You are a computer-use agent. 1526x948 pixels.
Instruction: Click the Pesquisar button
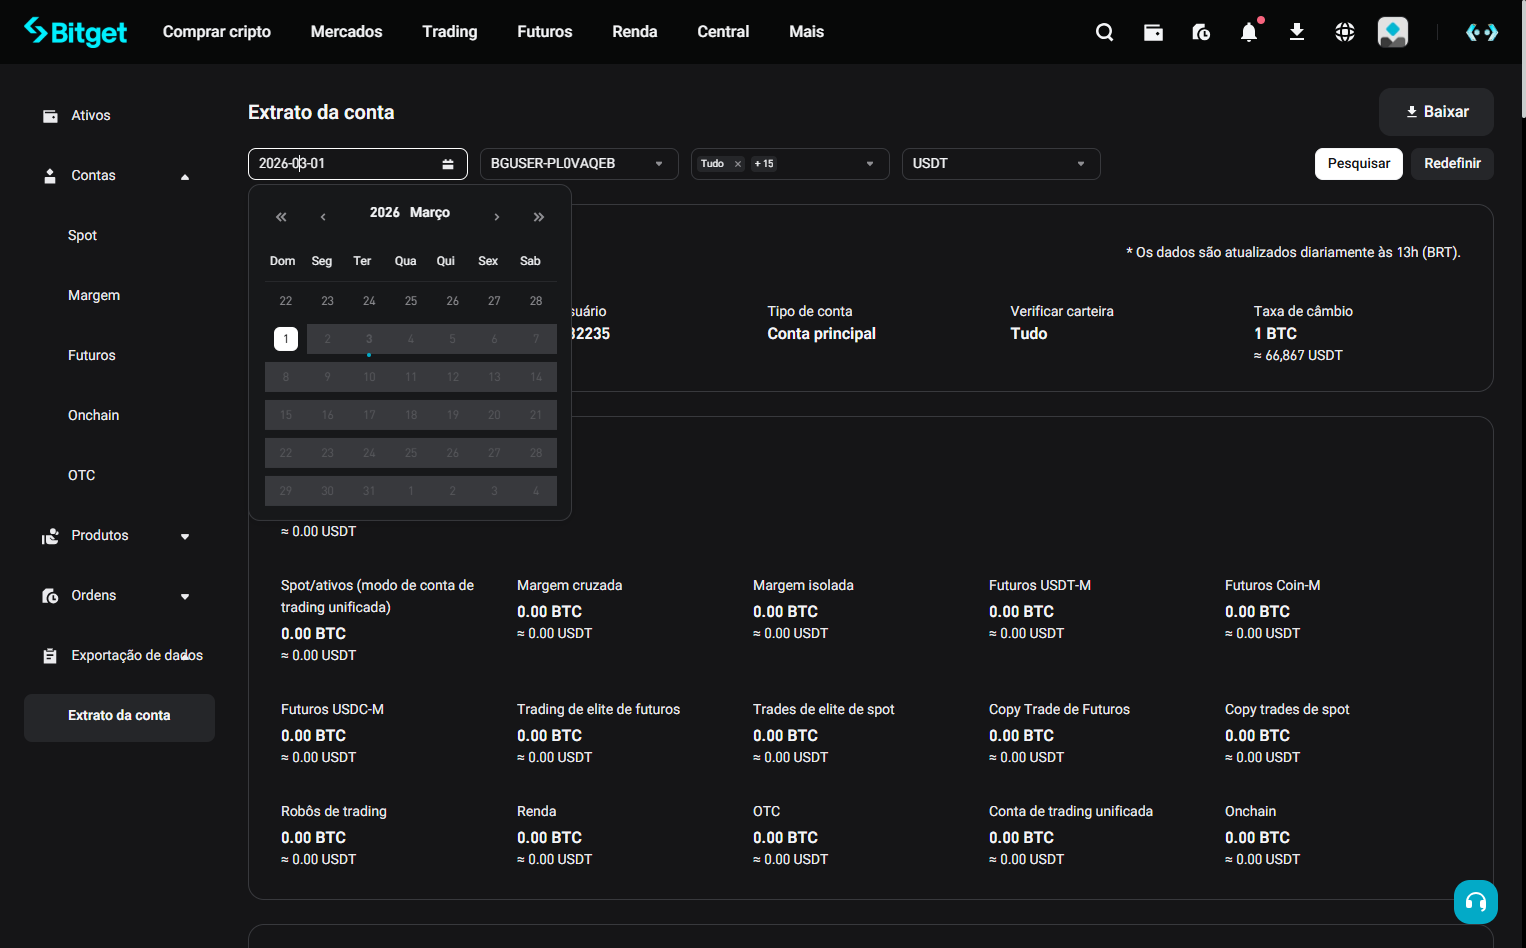(x=1359, y=164)
